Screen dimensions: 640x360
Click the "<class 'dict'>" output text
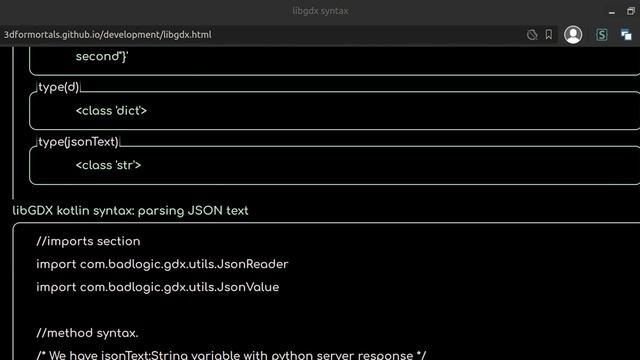point(111,111)
